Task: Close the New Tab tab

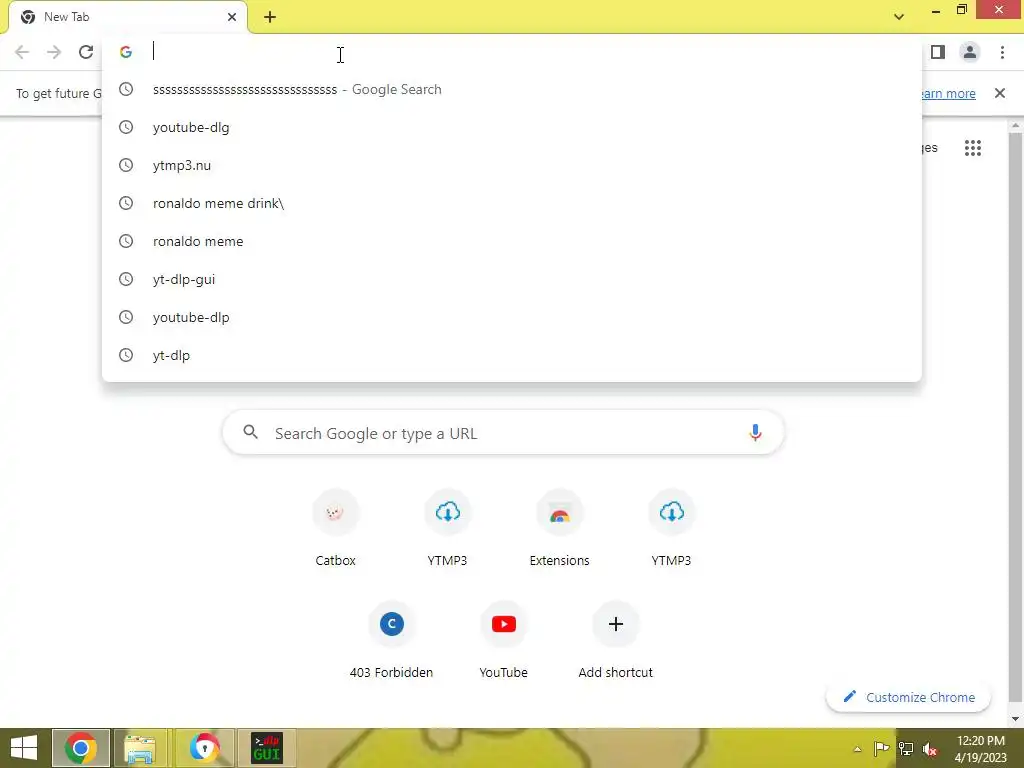Action: 232,17
